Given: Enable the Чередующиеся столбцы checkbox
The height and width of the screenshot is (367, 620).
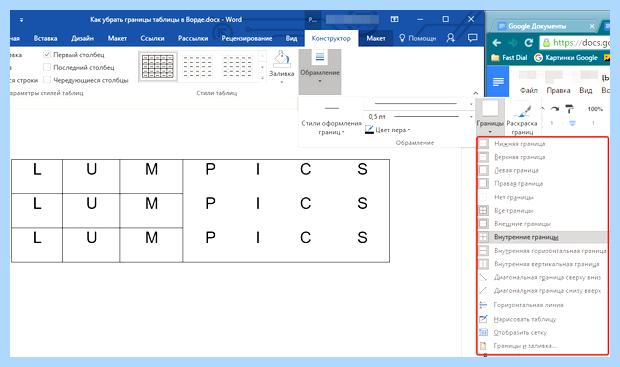Looking at the screenshot, I should tap(47, 80).
